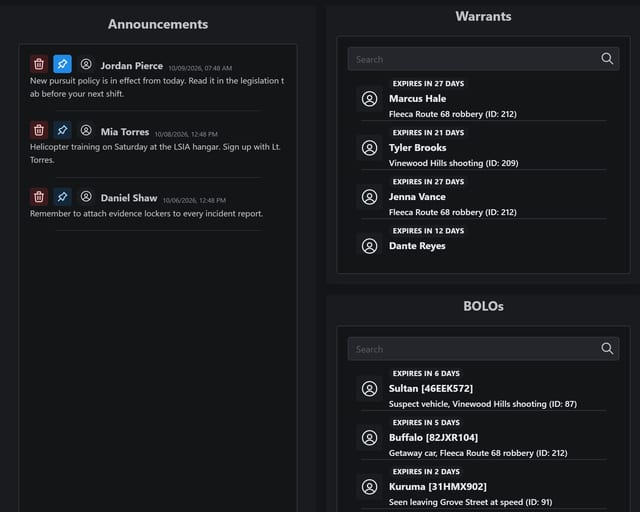Click Kuruma's EXPIRES IN 2 DAYS label
640x512 pixels.
pyautogui.click(x=426, y=472)
